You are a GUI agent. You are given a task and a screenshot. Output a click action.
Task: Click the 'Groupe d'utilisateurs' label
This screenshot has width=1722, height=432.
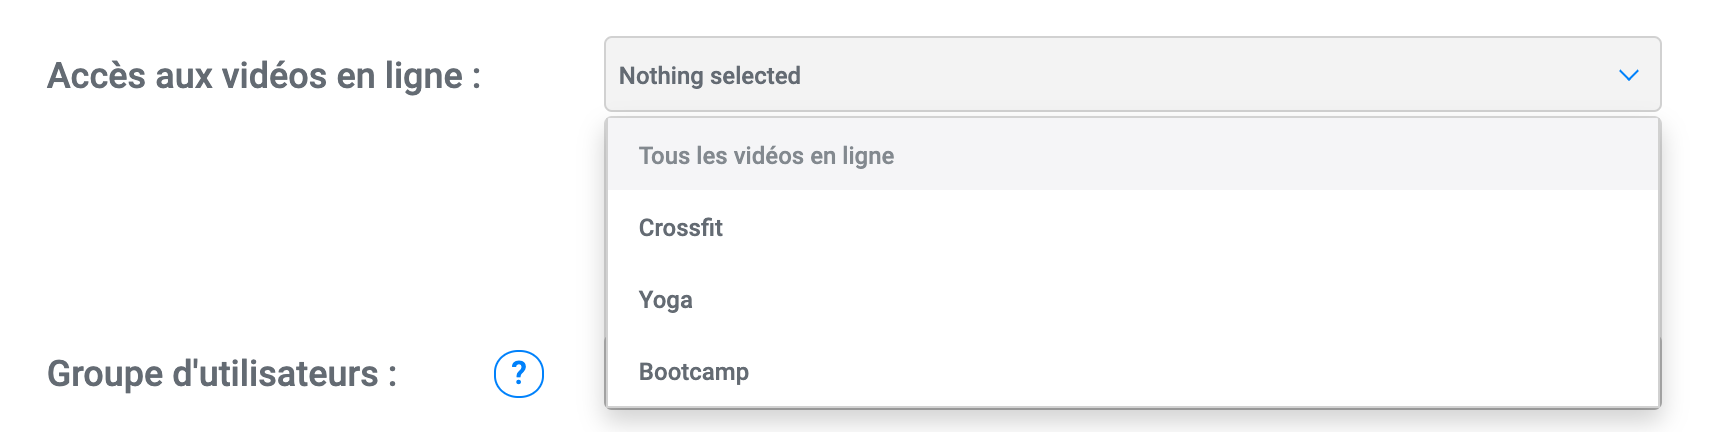(x=222, y=374)
